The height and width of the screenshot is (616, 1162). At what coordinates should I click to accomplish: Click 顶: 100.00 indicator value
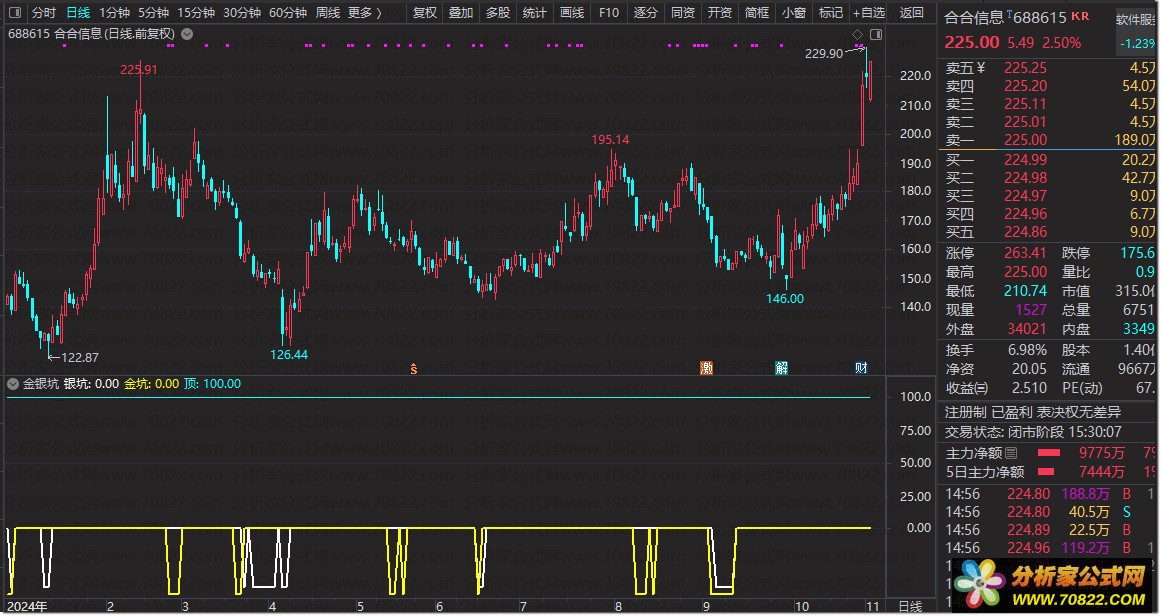click(213, 384)
